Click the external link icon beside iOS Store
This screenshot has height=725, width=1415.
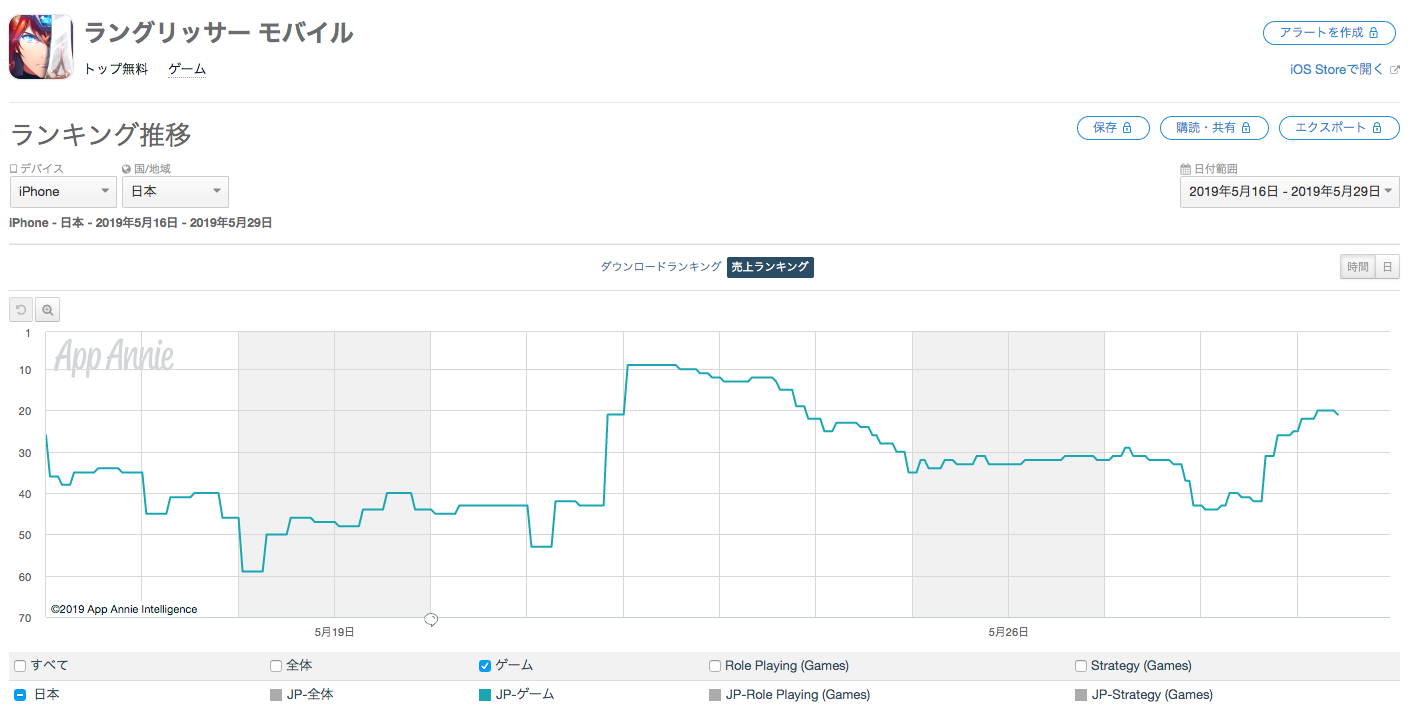pos(1394,69)
